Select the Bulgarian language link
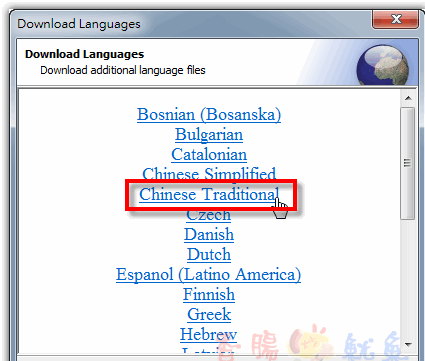The image size is (425, 361). coord(209,135)
